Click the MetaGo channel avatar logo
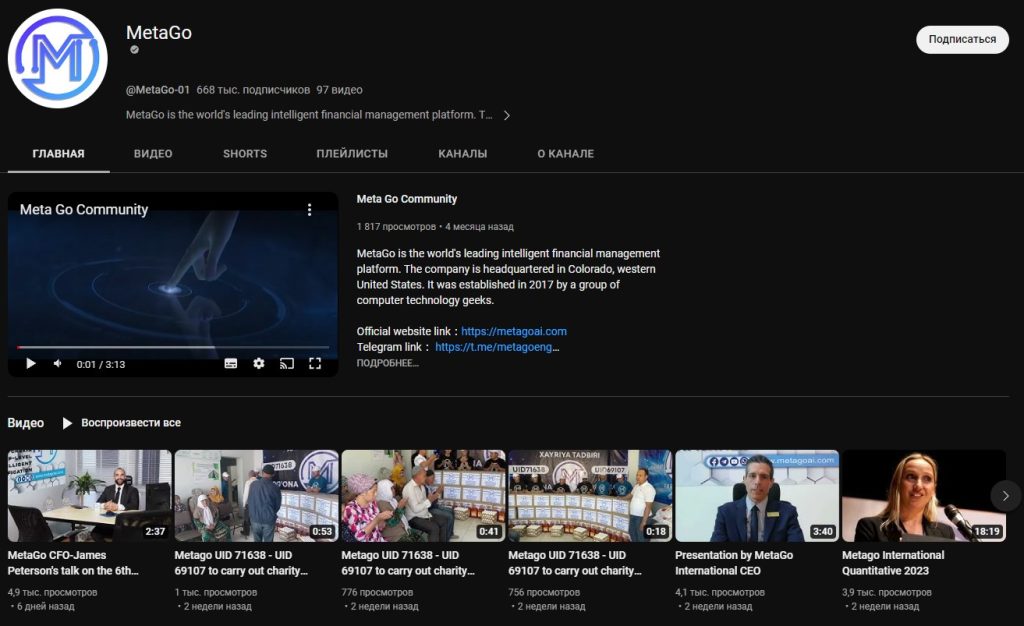 [57, 58]
